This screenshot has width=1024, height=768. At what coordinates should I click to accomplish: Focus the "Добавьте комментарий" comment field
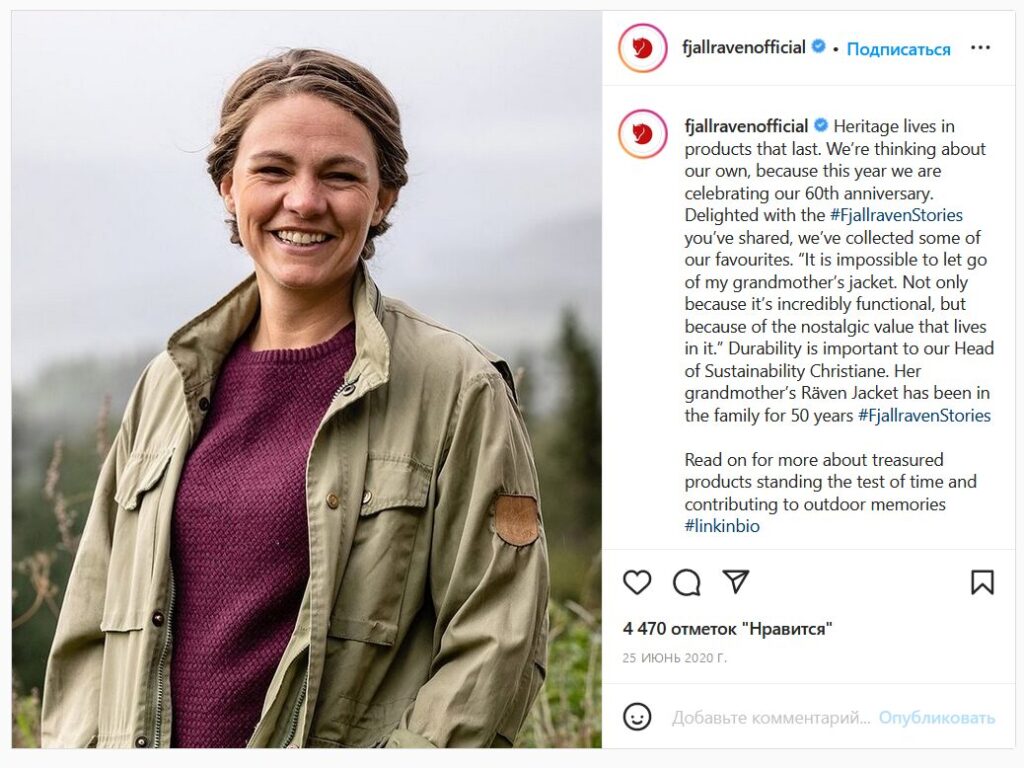point(770,718)
